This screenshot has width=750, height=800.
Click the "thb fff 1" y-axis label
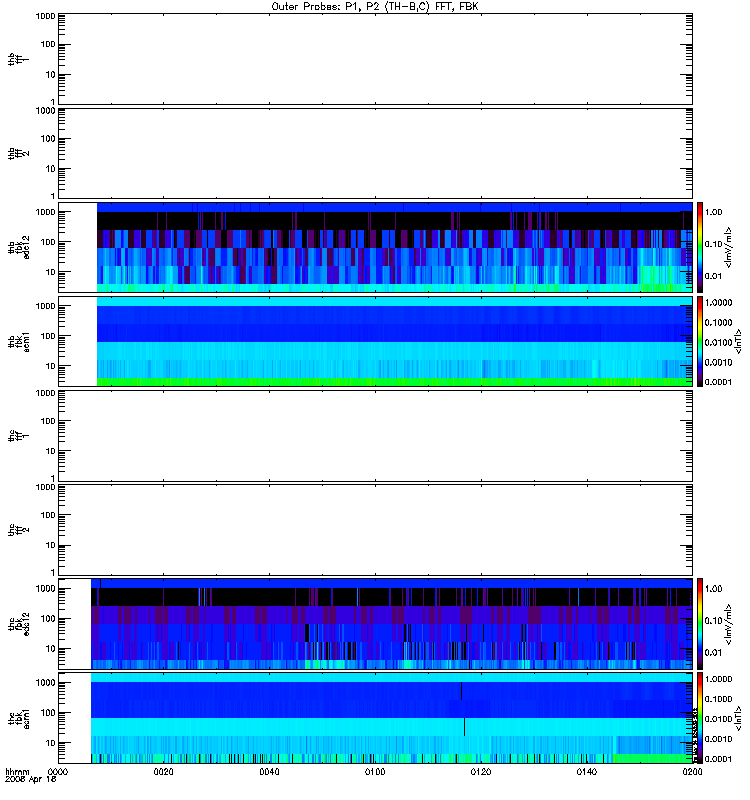(x=18, y=60)
